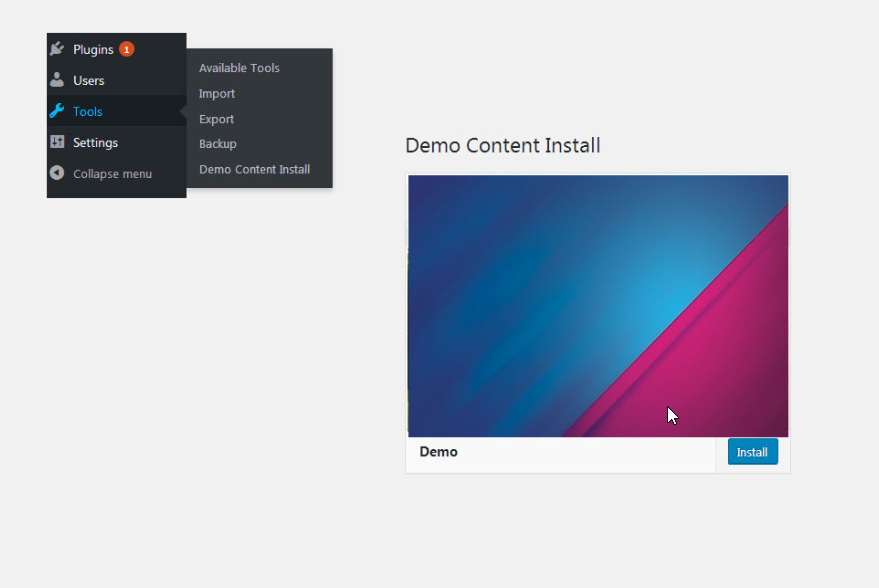Image resolution: width=879 pixels, height=588 pixels.
Task: Choose Import from Tools submenu
Action: (217, 94)
